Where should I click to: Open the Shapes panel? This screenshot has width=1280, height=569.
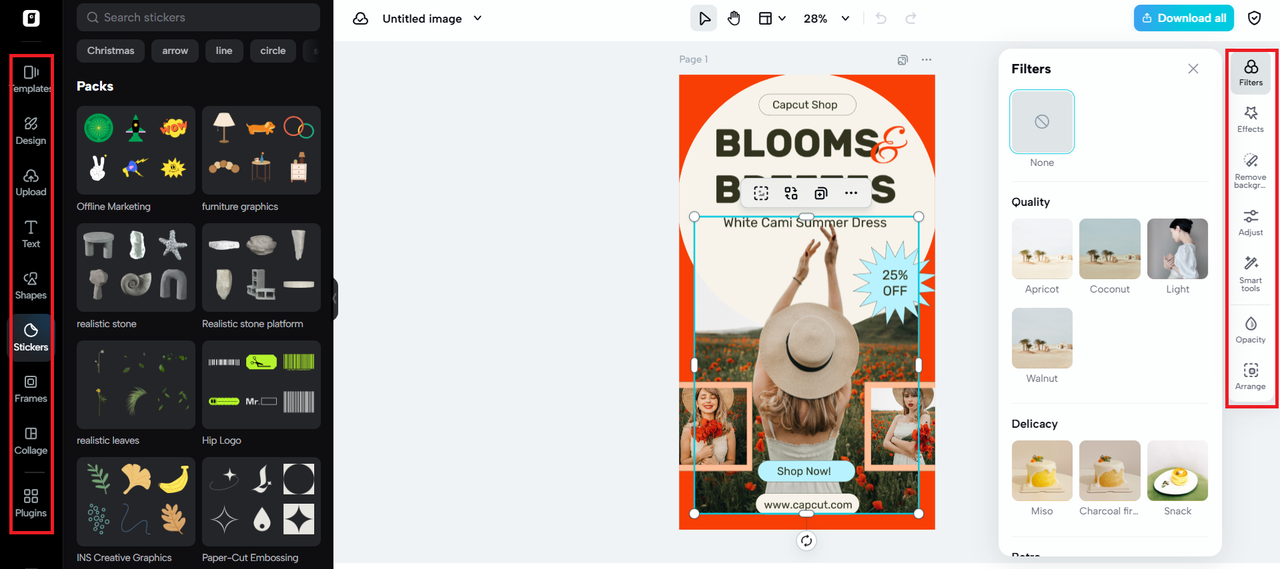(x=31, y=286)
